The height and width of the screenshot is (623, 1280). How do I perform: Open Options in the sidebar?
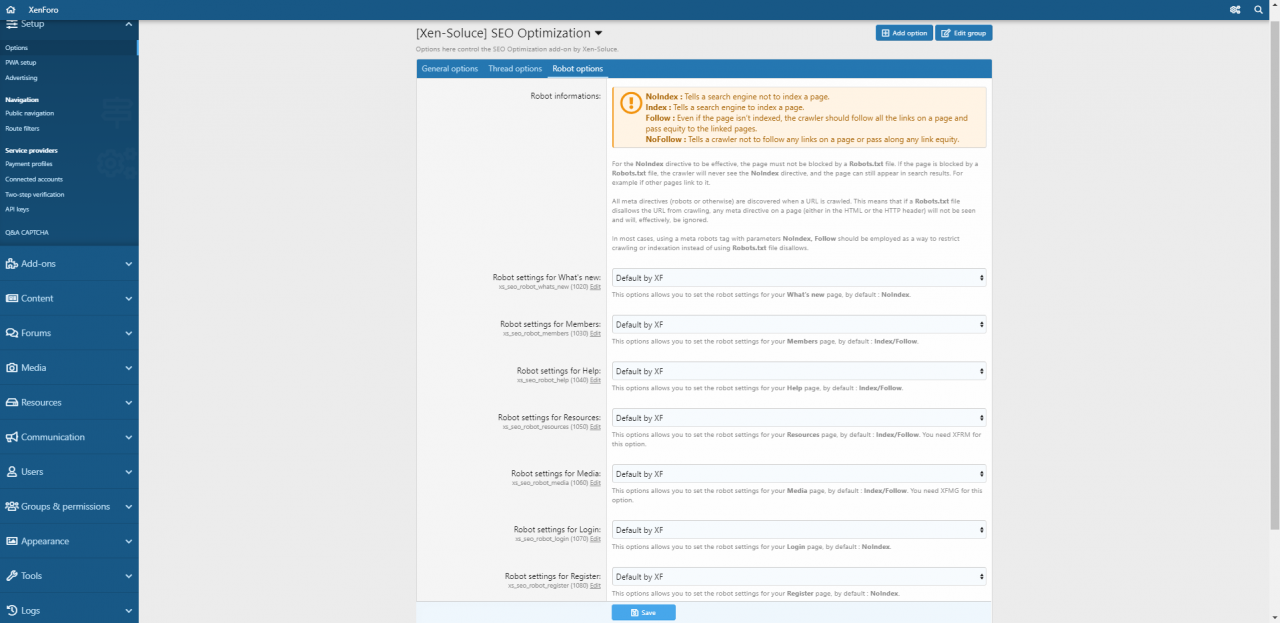point(68,48)
